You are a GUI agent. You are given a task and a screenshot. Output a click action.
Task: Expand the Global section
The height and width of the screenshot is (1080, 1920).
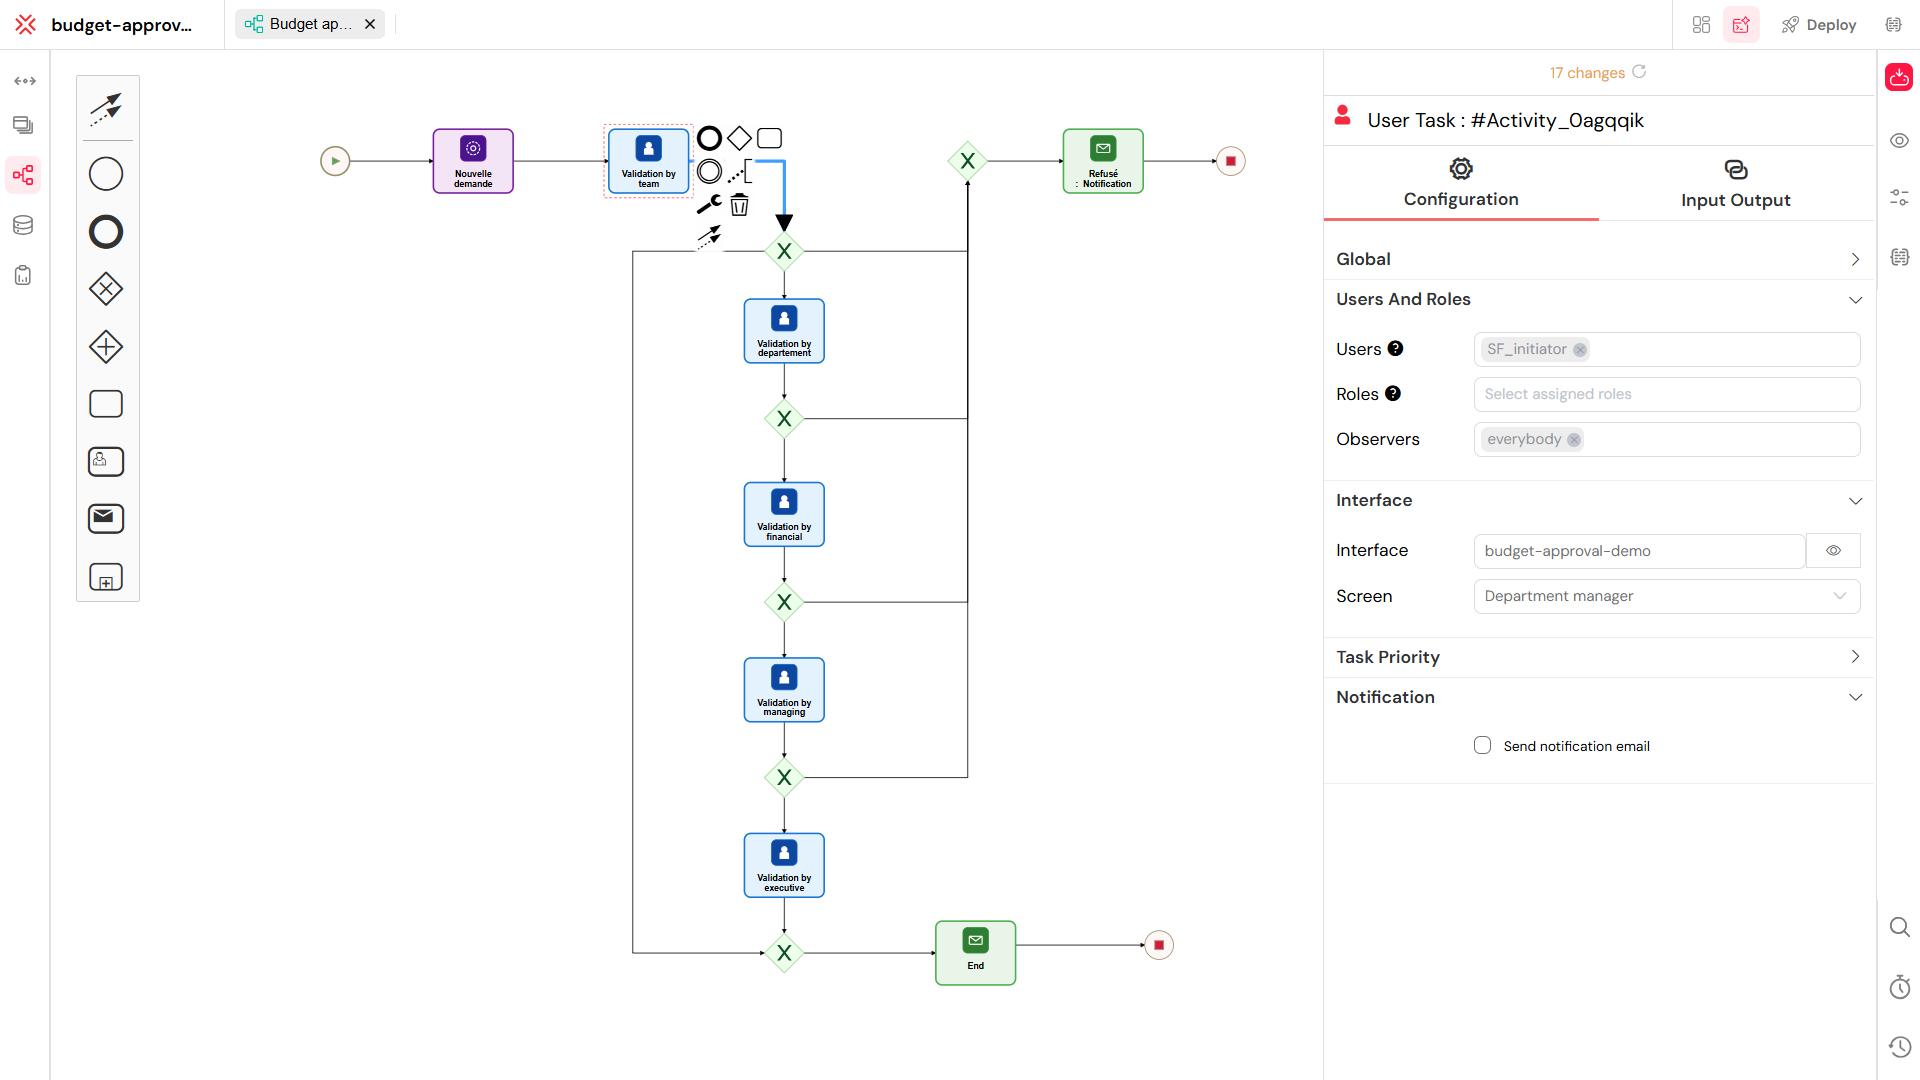coord(1855,258)
